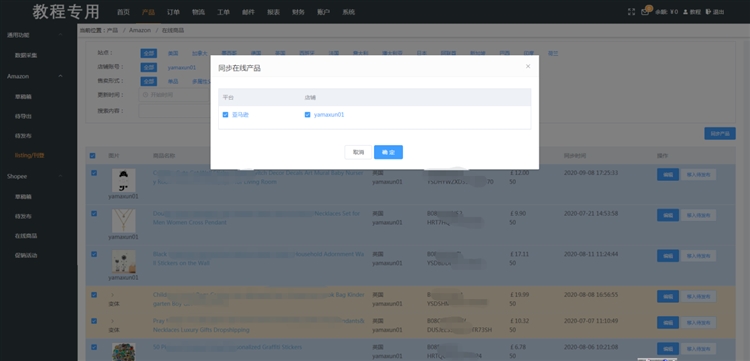
Task: Open 在线商品 in the Shopee sidebar section
Action: (26, 236)
